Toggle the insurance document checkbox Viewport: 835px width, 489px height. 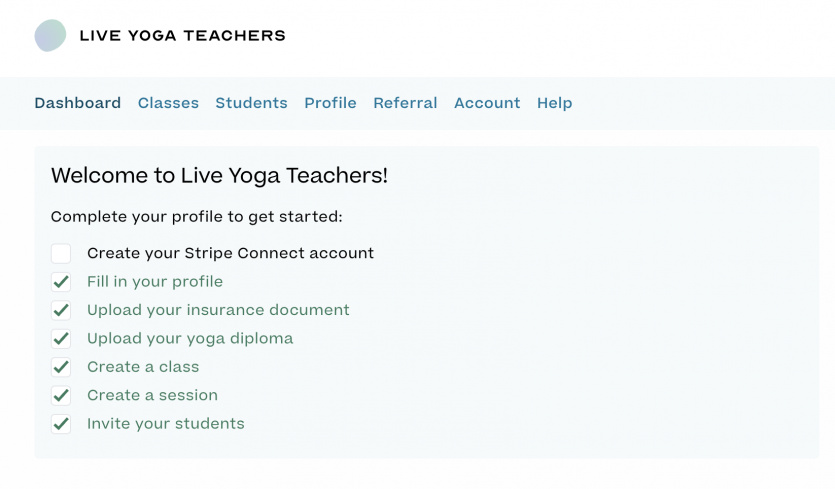61,310
